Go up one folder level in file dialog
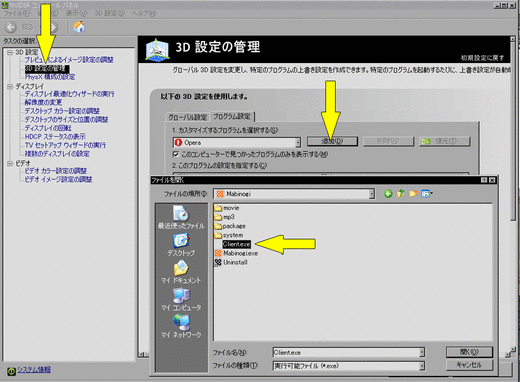Image resolution: width=520 pixels, height=382 pixels. tap(400, 193)
